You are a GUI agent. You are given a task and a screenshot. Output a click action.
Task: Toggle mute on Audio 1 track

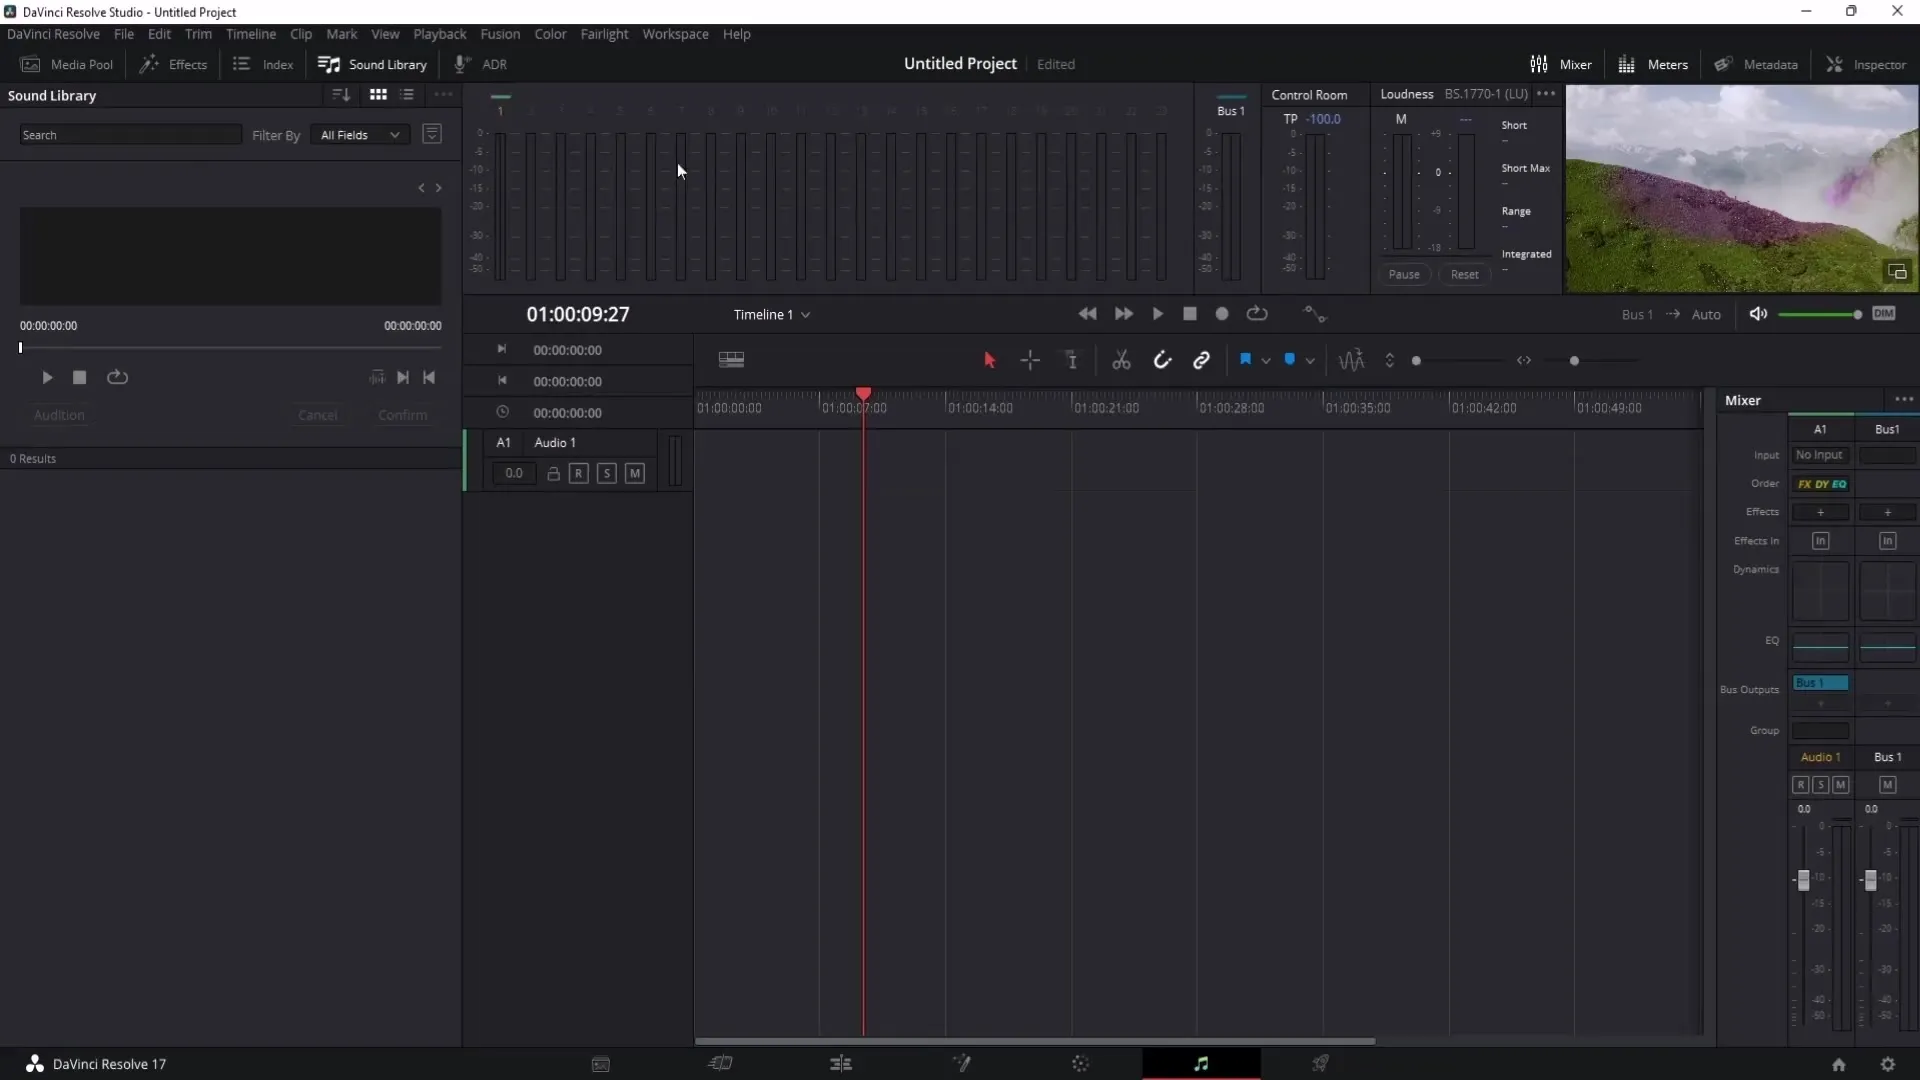tap(633, 473)
